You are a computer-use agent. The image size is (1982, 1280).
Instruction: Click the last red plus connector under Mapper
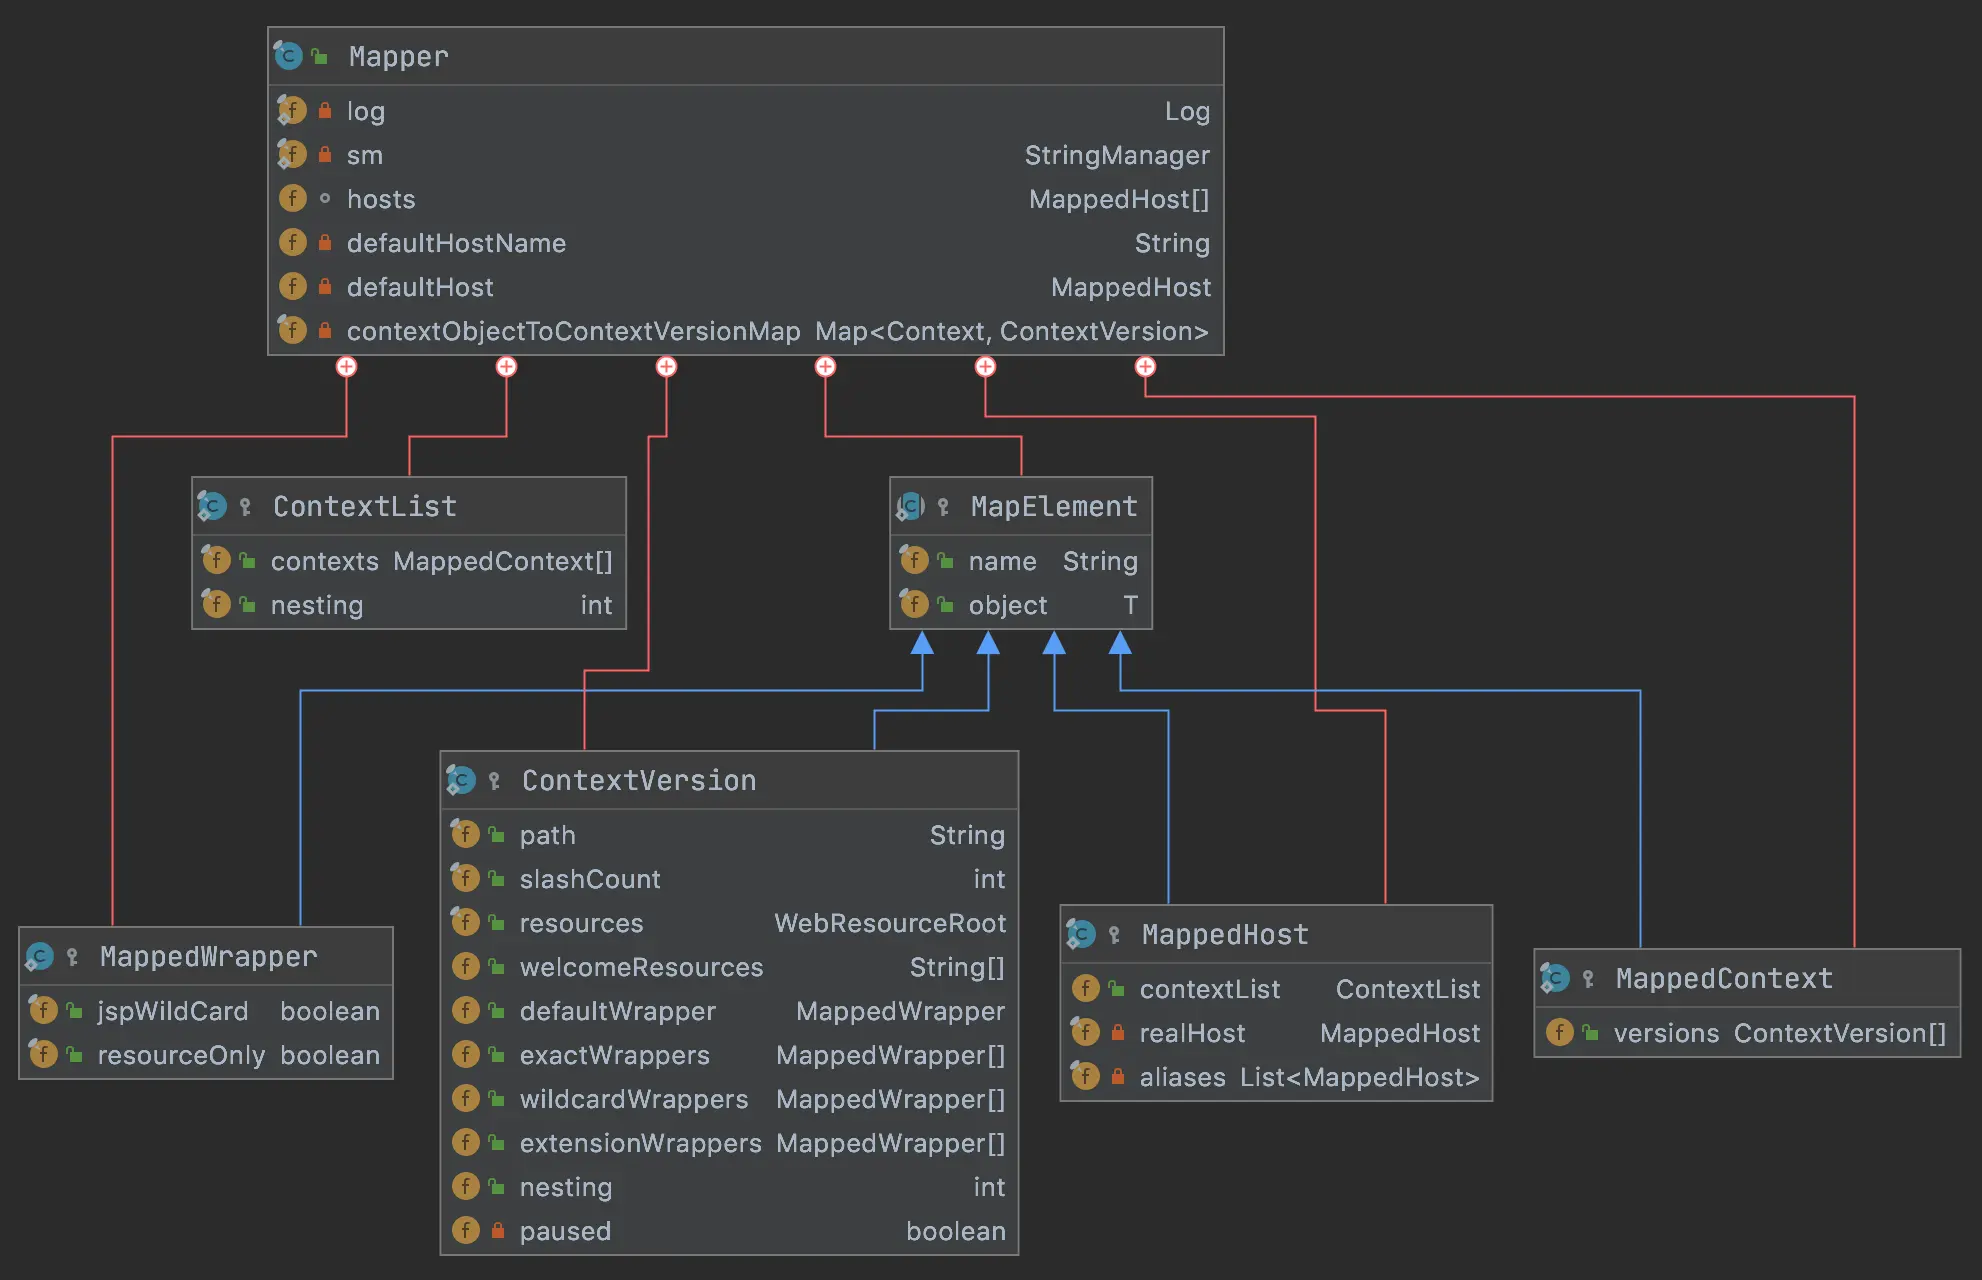click(1145, 367)
